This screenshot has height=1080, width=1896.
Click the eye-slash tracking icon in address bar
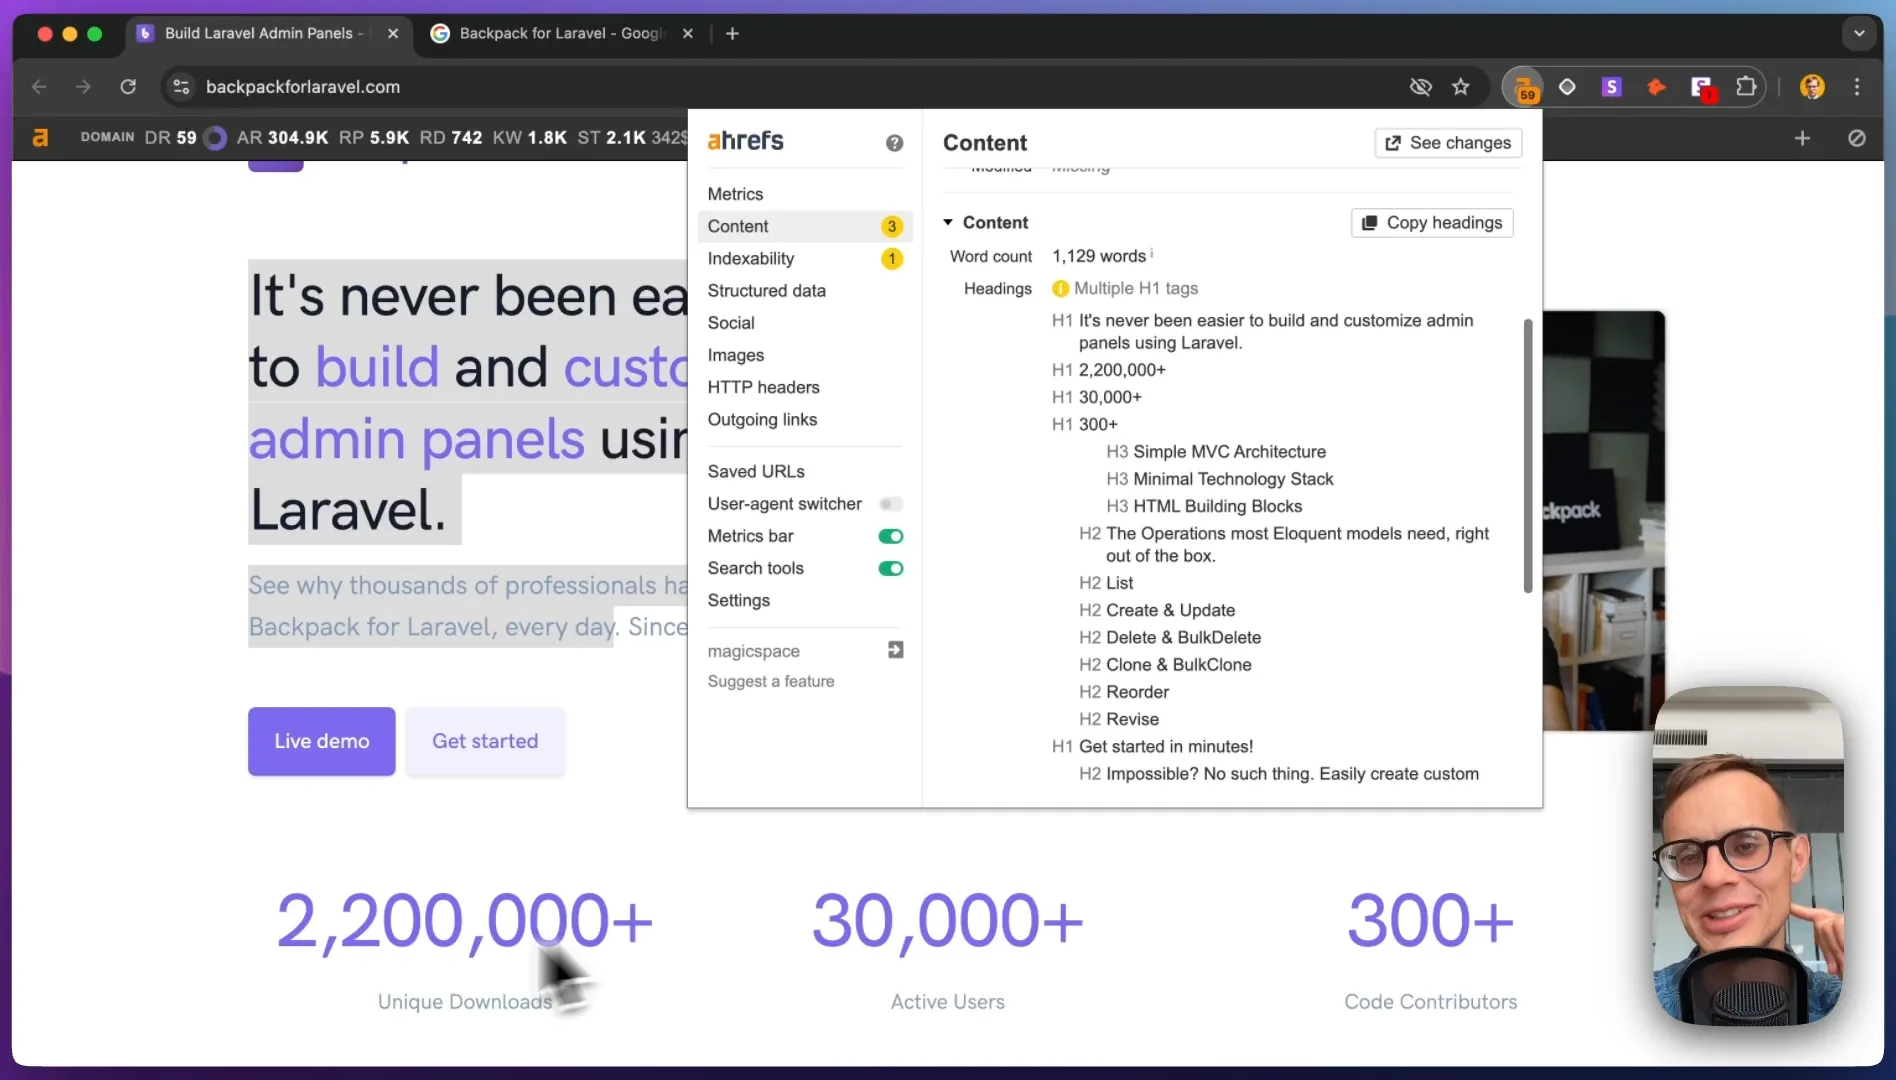[x=1420, y=87]
